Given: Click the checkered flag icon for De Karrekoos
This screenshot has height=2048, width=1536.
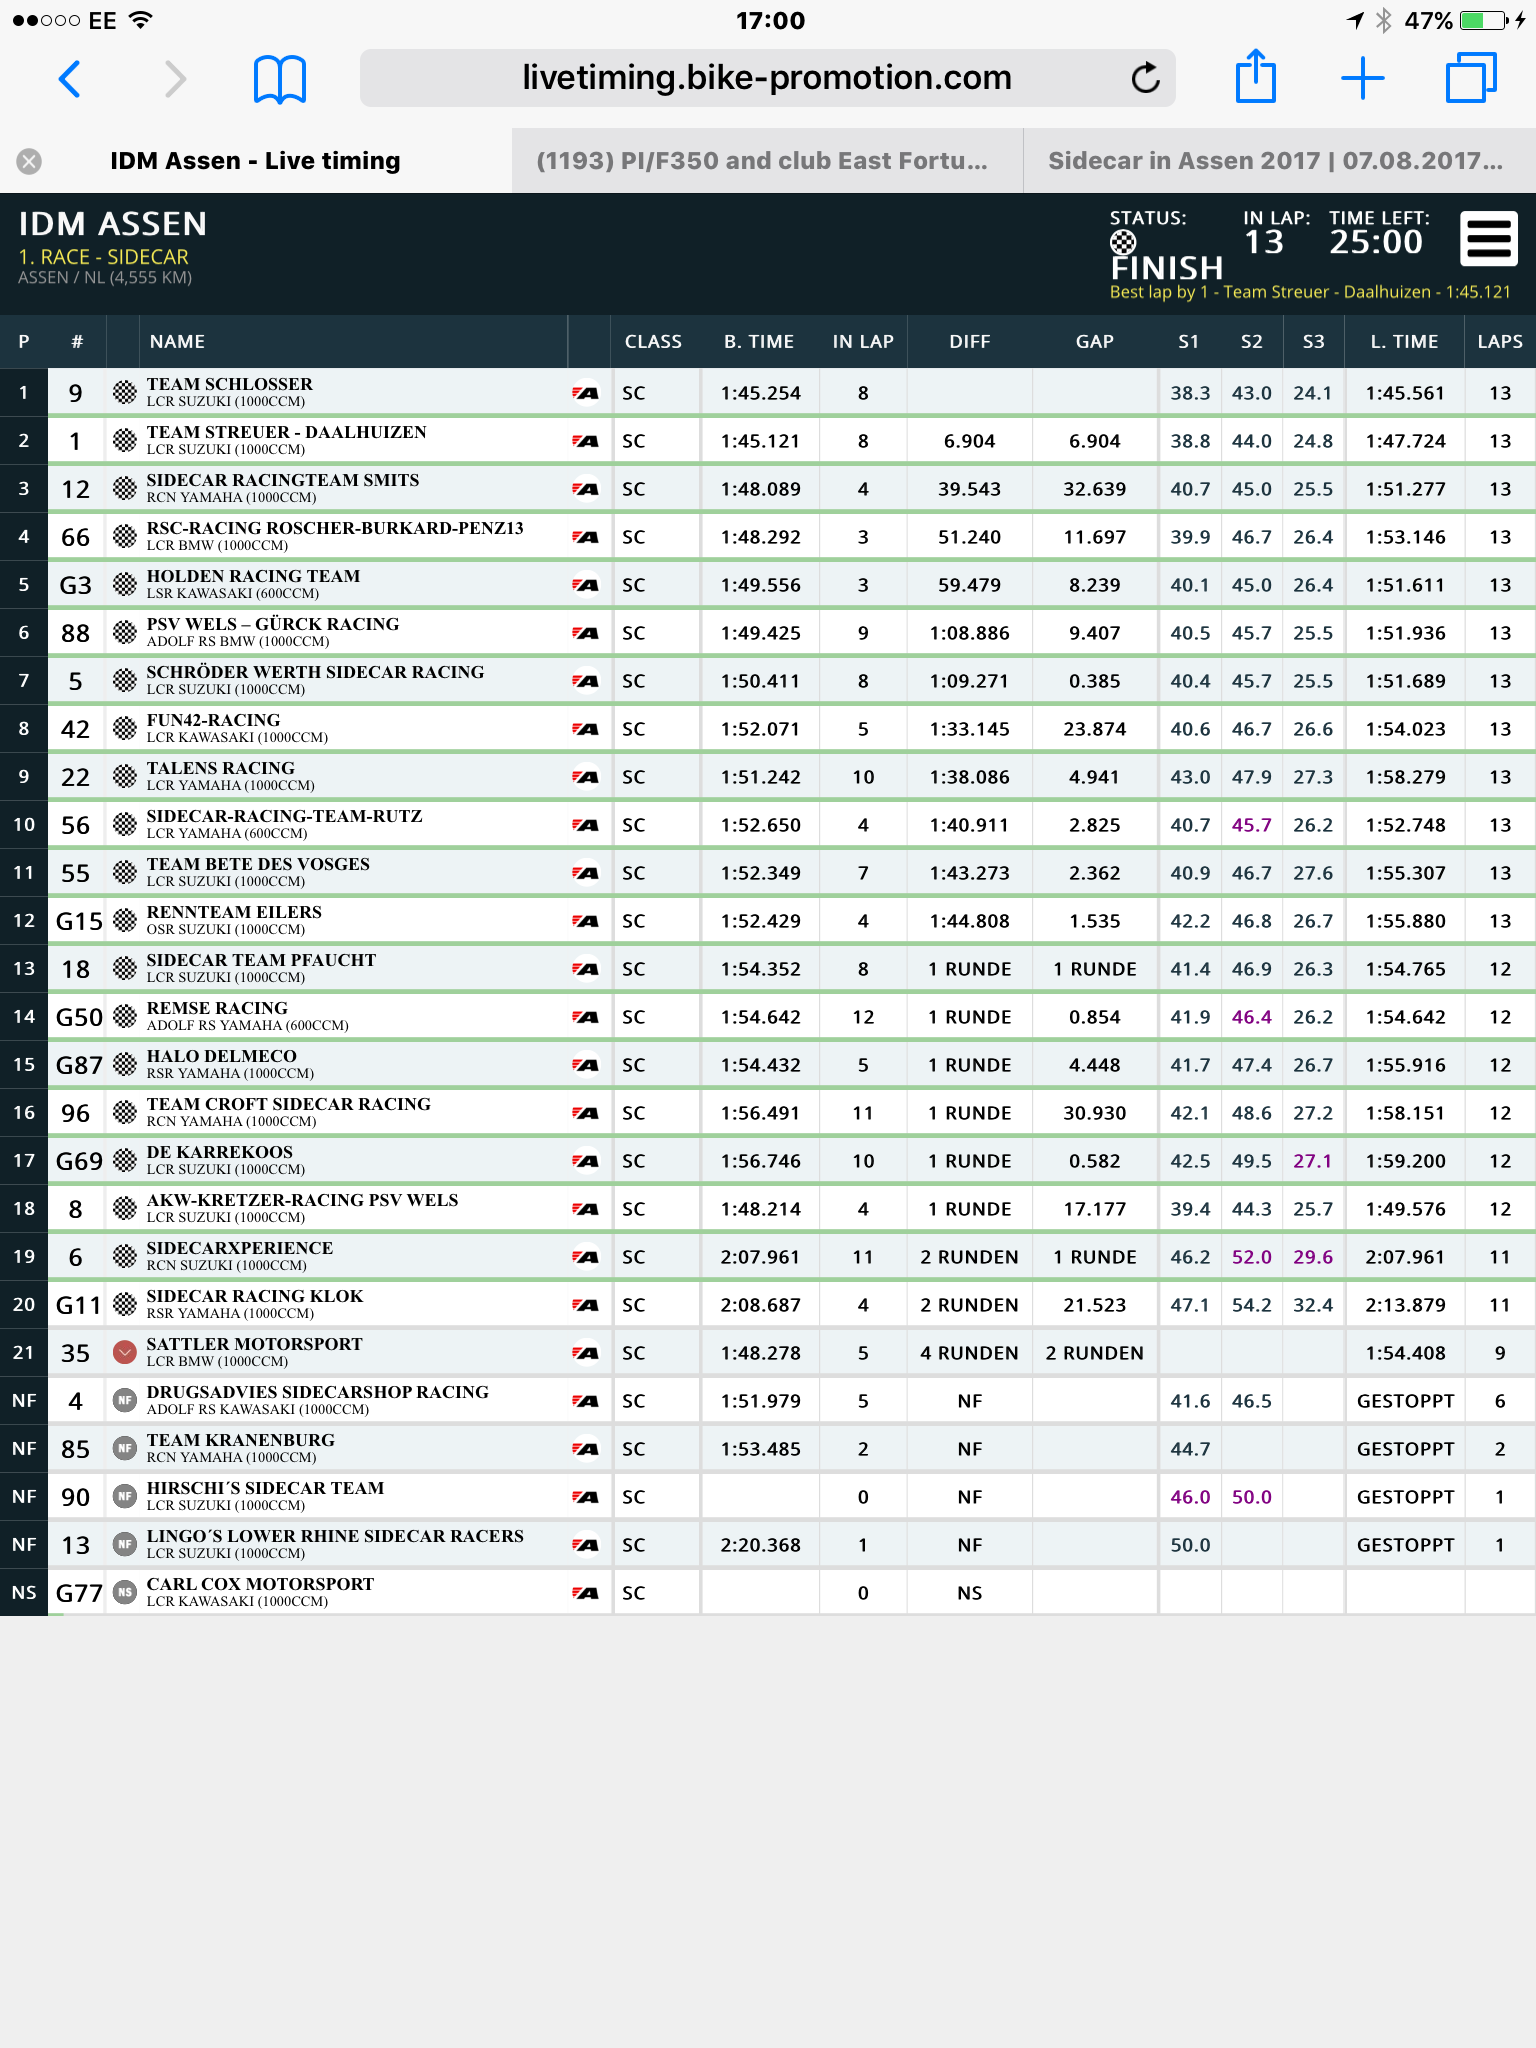Looking at the screenshot, I should [x=124, y=1160].
